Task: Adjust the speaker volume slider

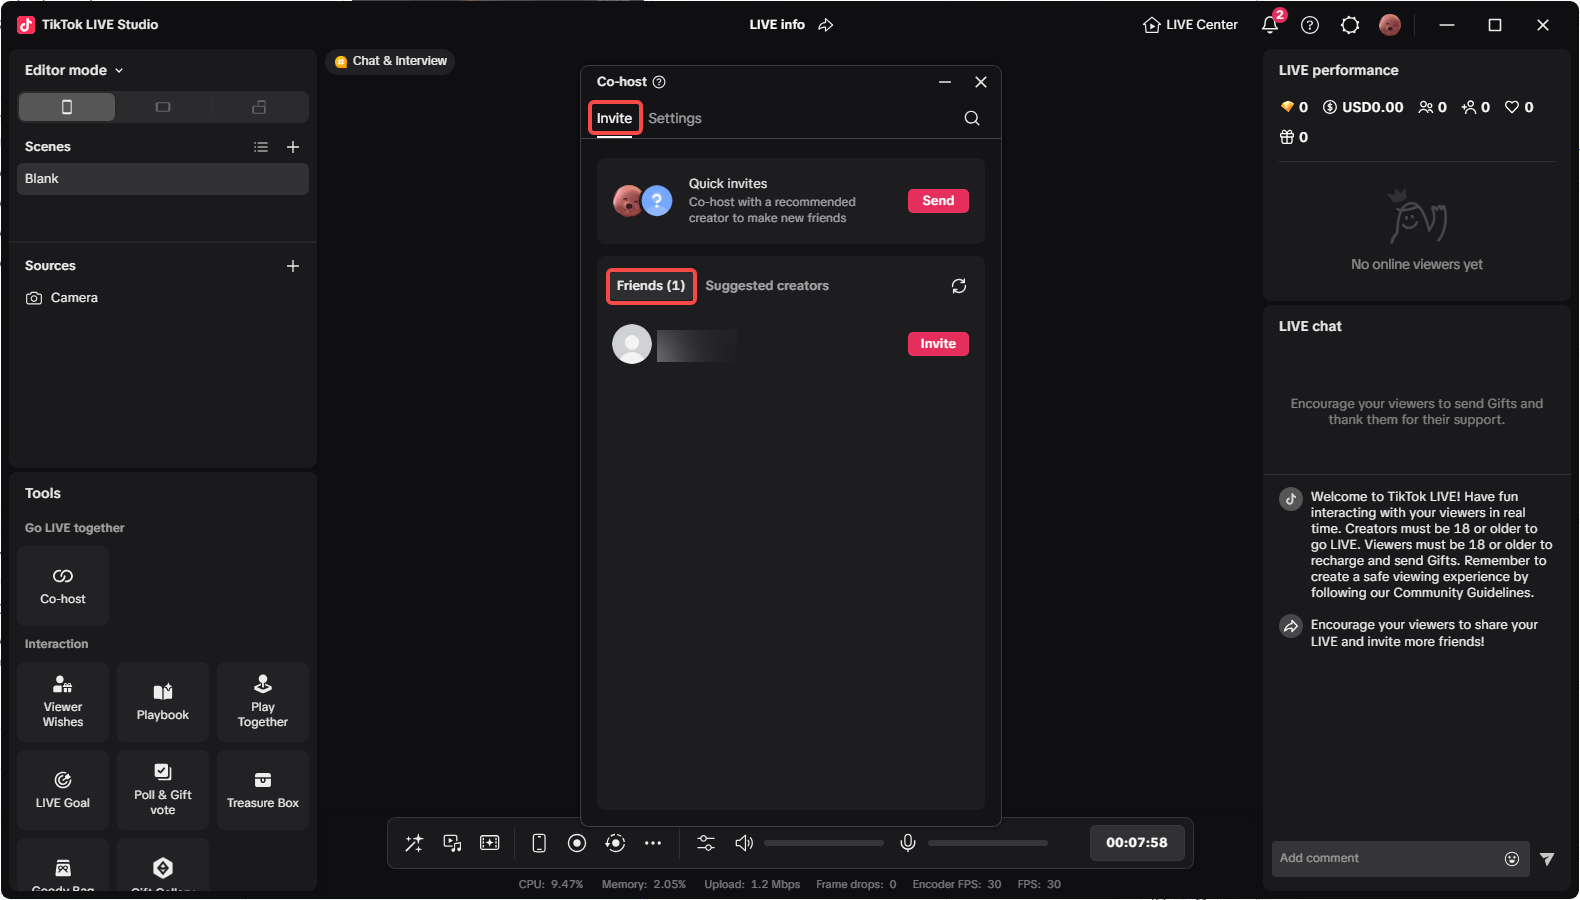Action: click(824, 843)
